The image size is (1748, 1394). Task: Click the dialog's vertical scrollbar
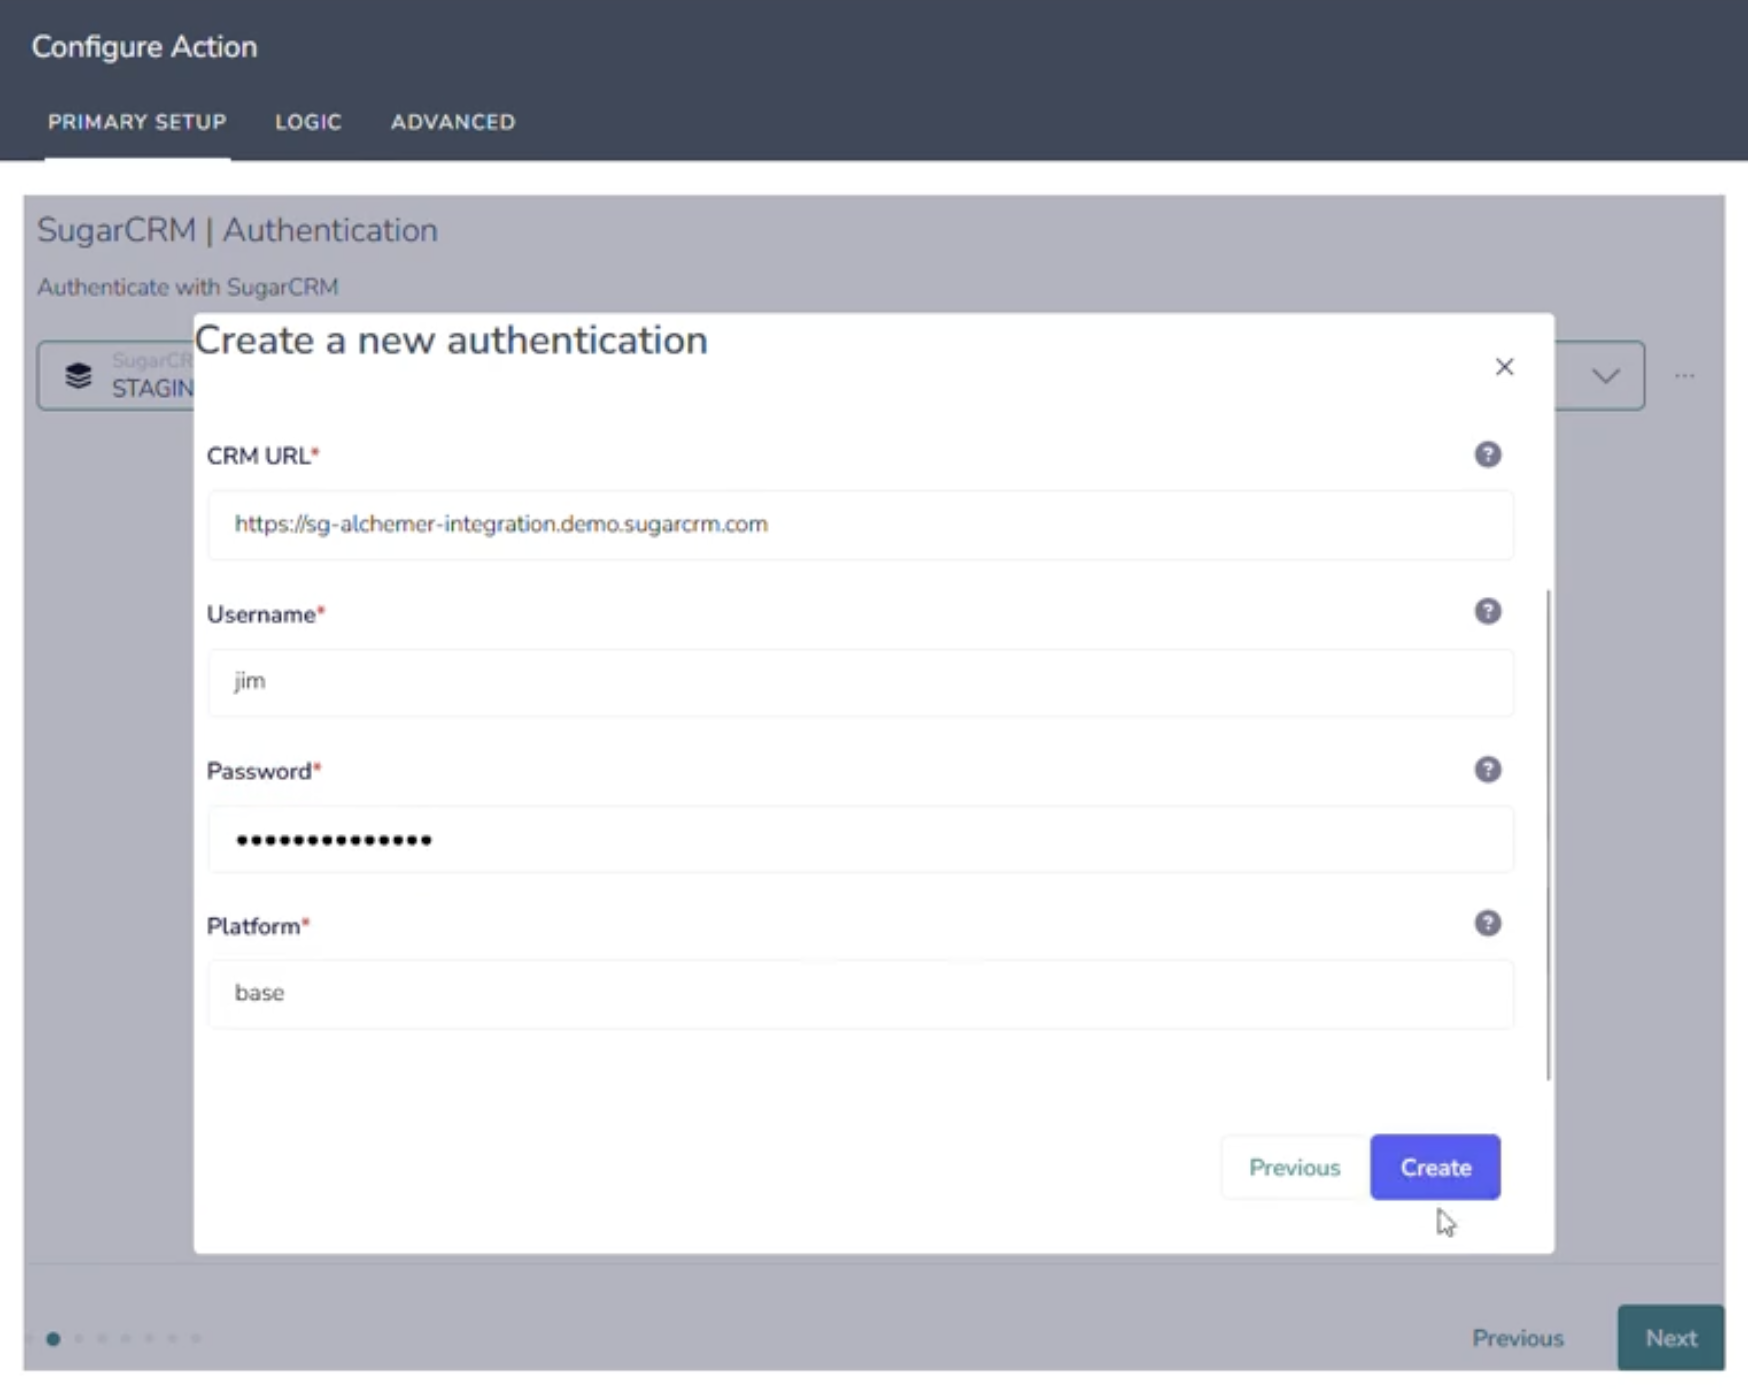(x=1548, y=835)
